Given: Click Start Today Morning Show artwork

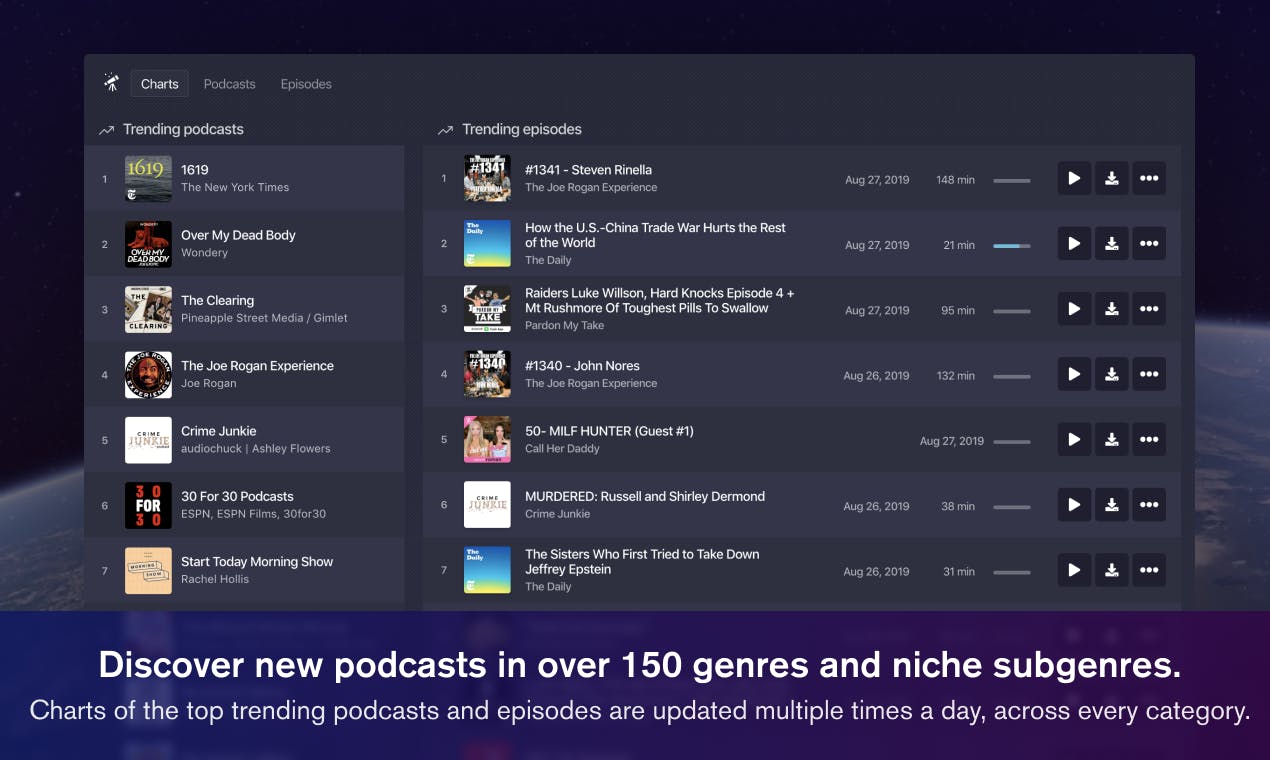Looking at the screenshot, I should pos(148,570).
